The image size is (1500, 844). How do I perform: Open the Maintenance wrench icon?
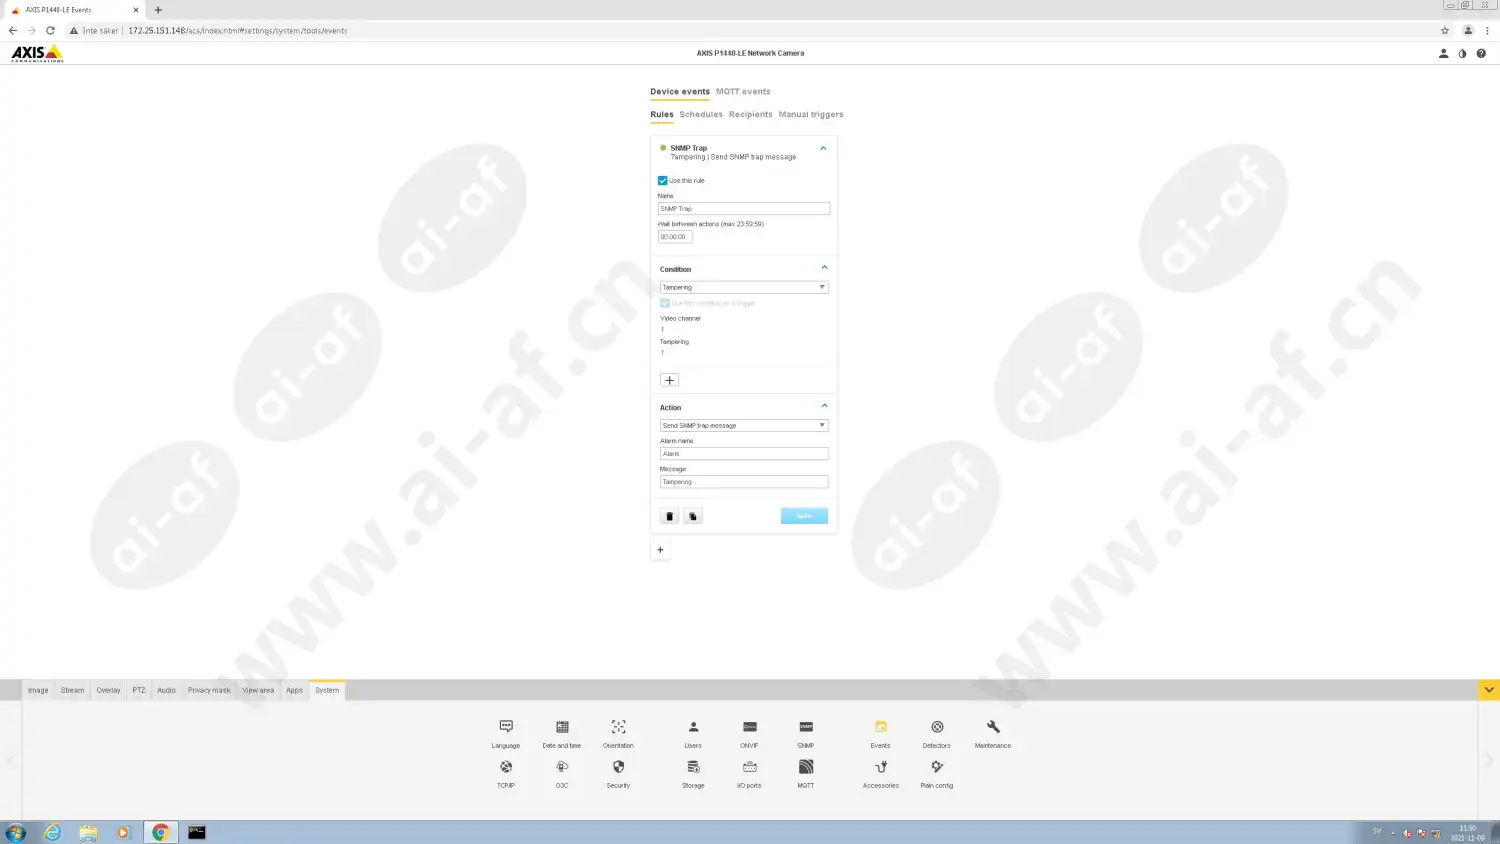tap(993, 727)
